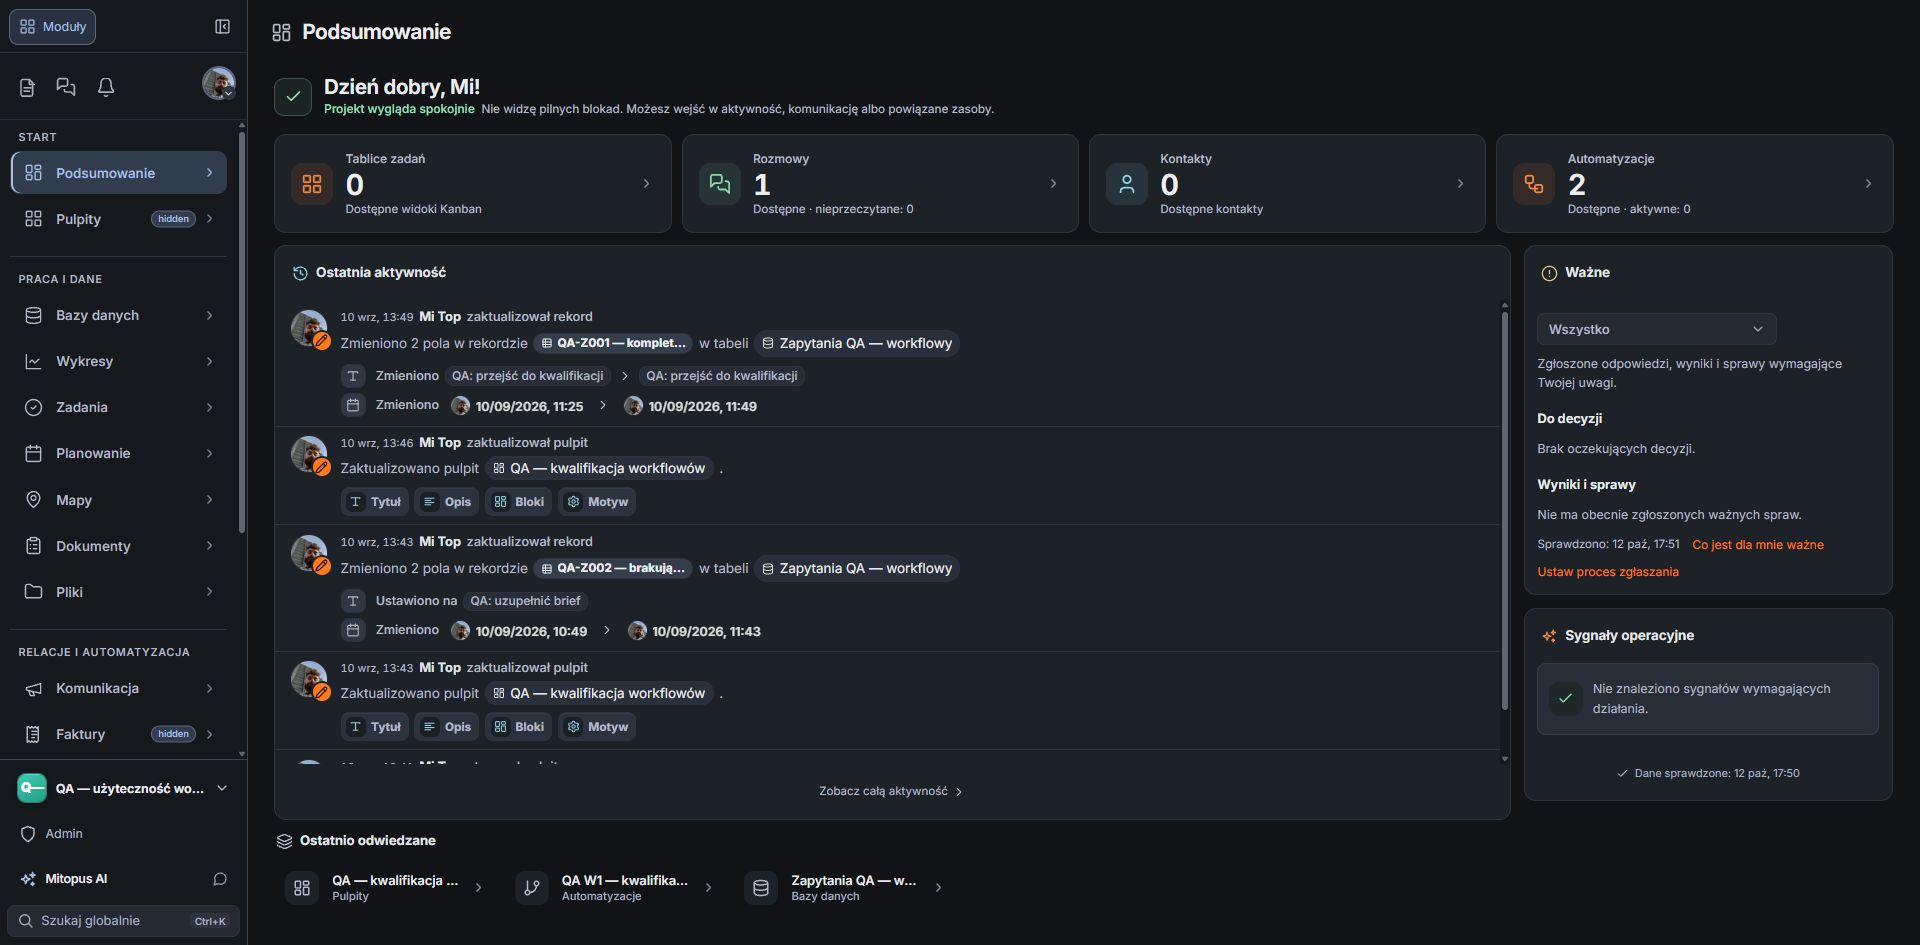This screenshot has height=945, width=1920.
Task: Click the Ostatnio odwiedzane layers icon
Action: 284,841
